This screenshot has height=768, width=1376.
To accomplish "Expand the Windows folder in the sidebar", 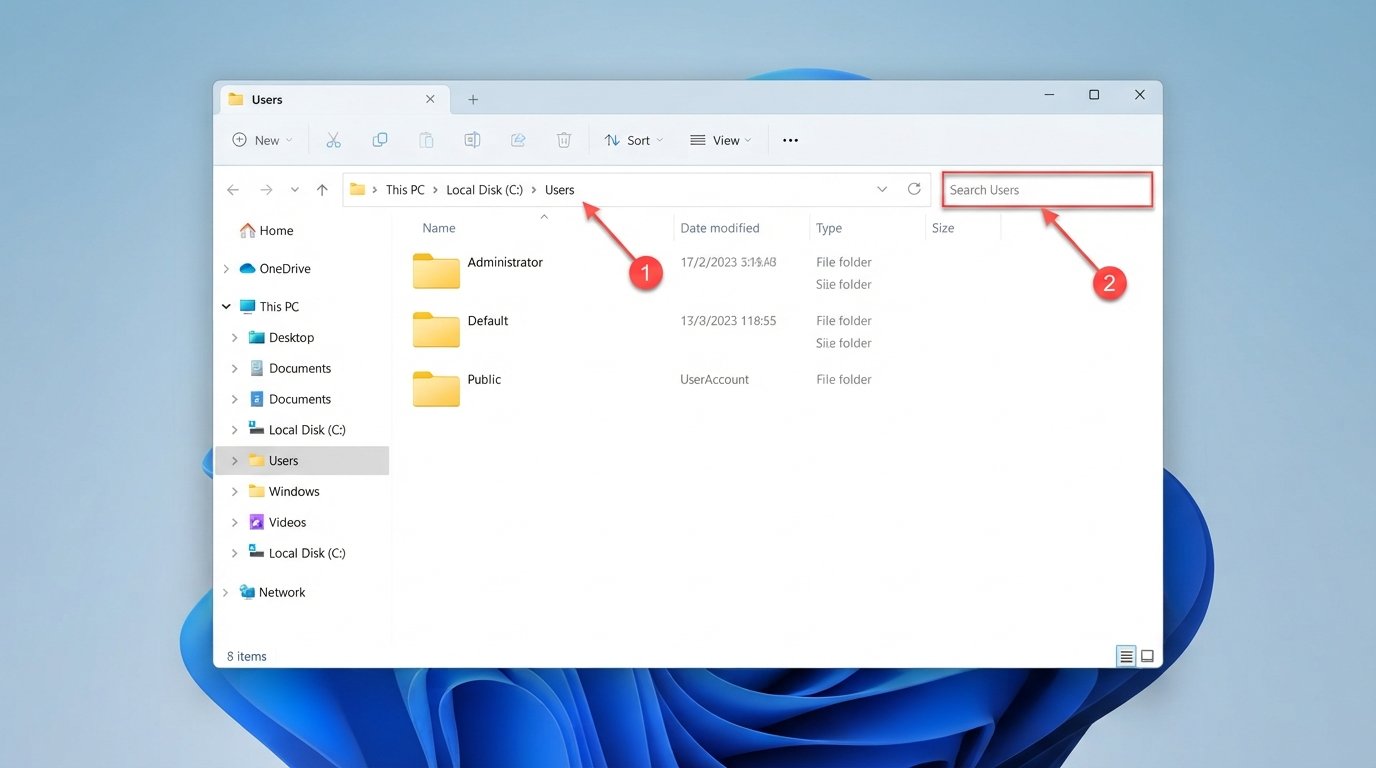I will [x=235, y=491].
